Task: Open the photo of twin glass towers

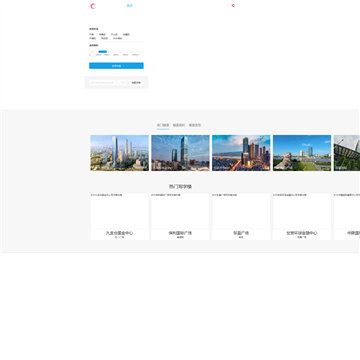Action: point(180,153)
